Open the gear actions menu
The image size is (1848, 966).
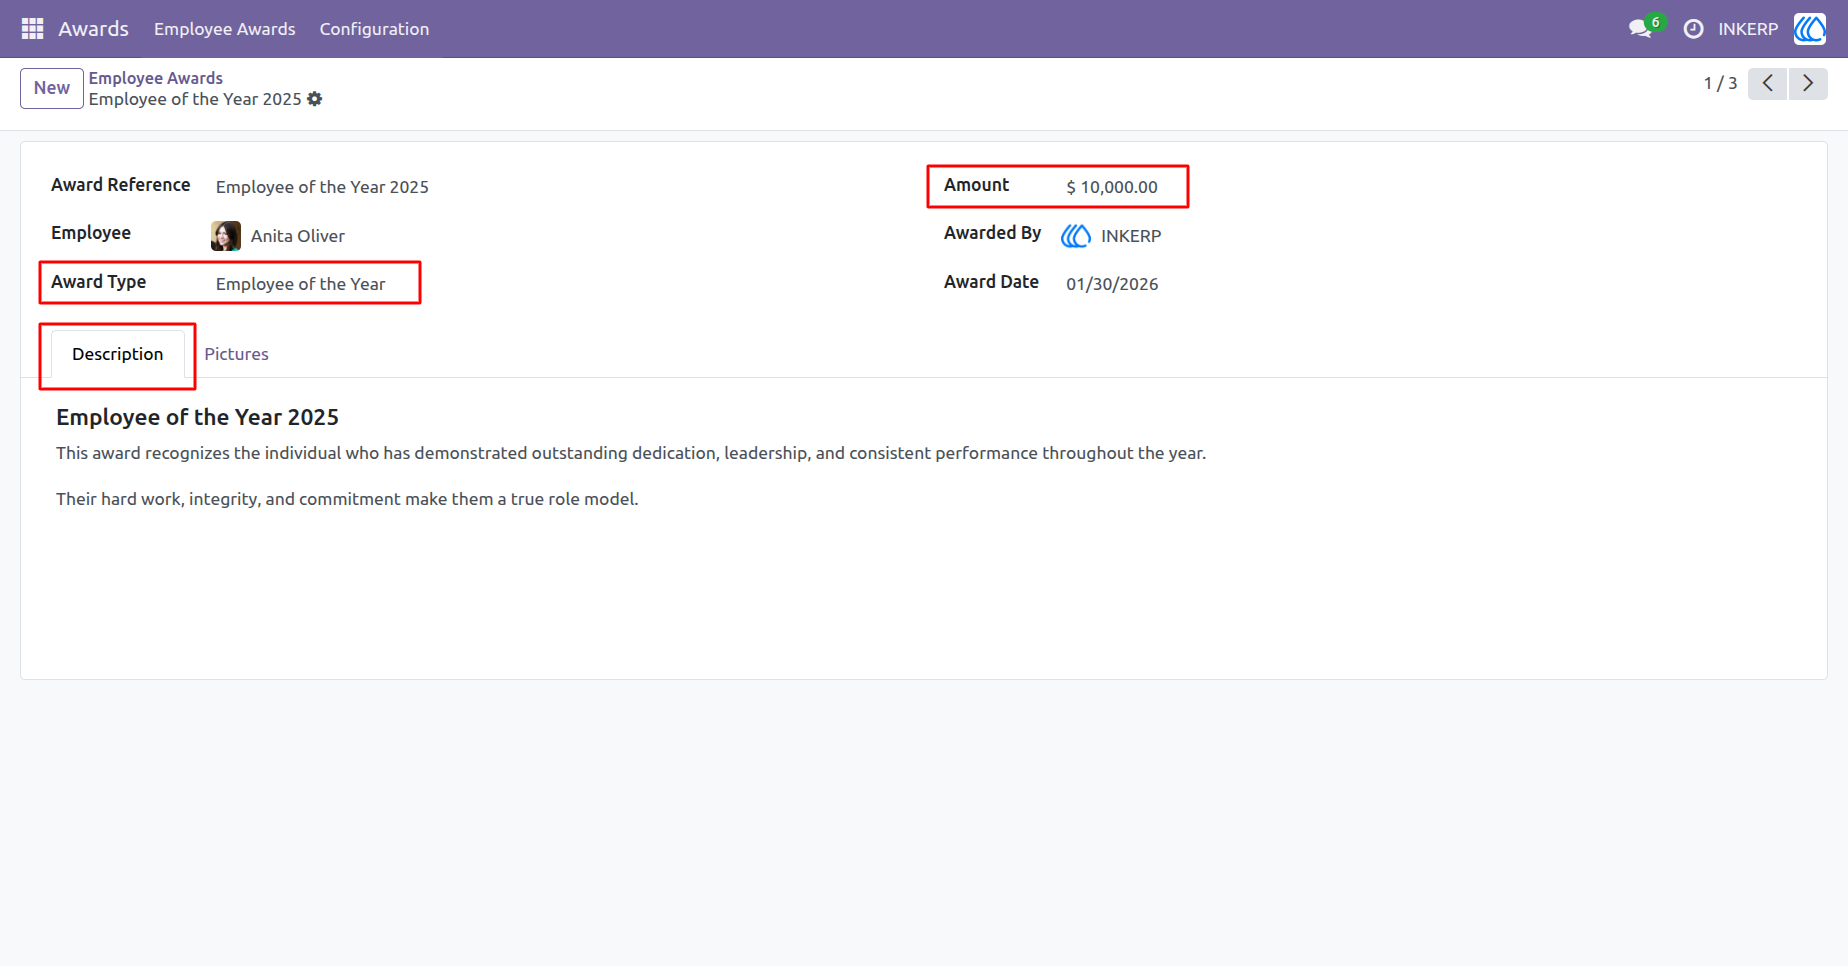pos(315,99)
